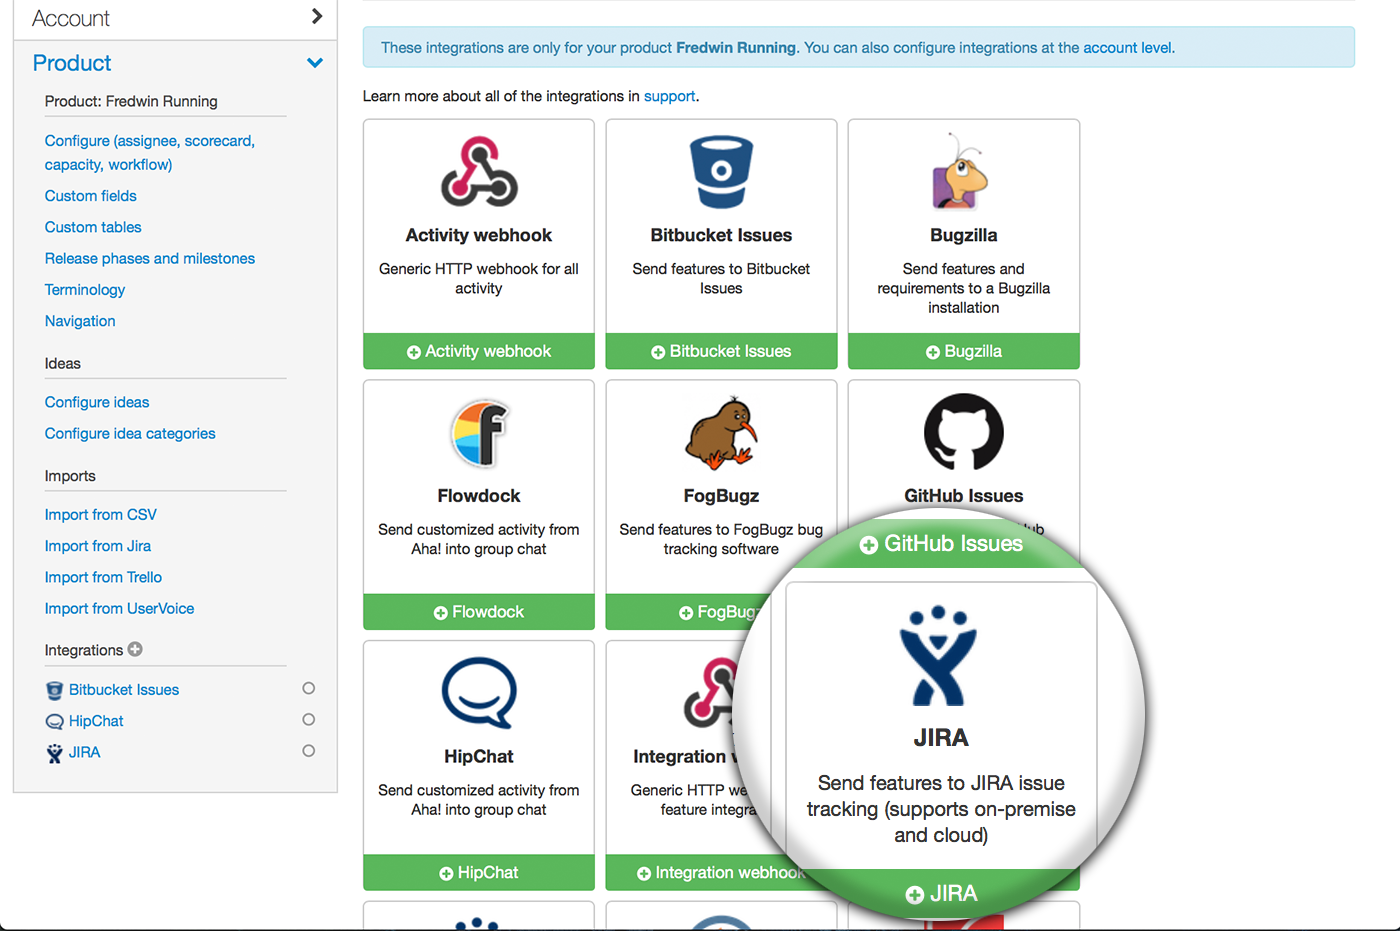Click Integration webhook card logo icon
The height and width of the screenshot is (931, 1400).
point(708,693)
